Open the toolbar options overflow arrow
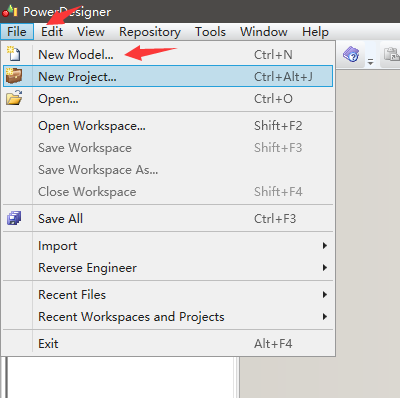The image size is (400, 398). pyautogui.click(x=370, y=62)
